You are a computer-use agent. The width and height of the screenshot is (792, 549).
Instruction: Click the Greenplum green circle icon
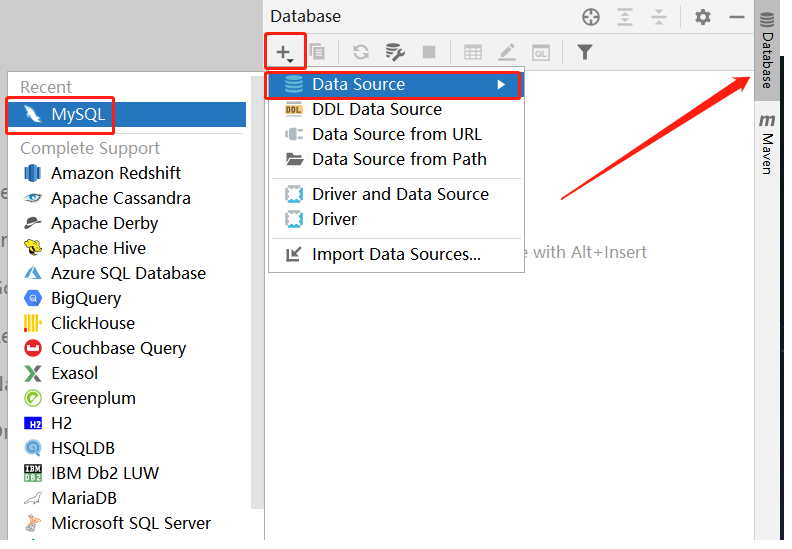pyautogui.click(x=33, y=398)
